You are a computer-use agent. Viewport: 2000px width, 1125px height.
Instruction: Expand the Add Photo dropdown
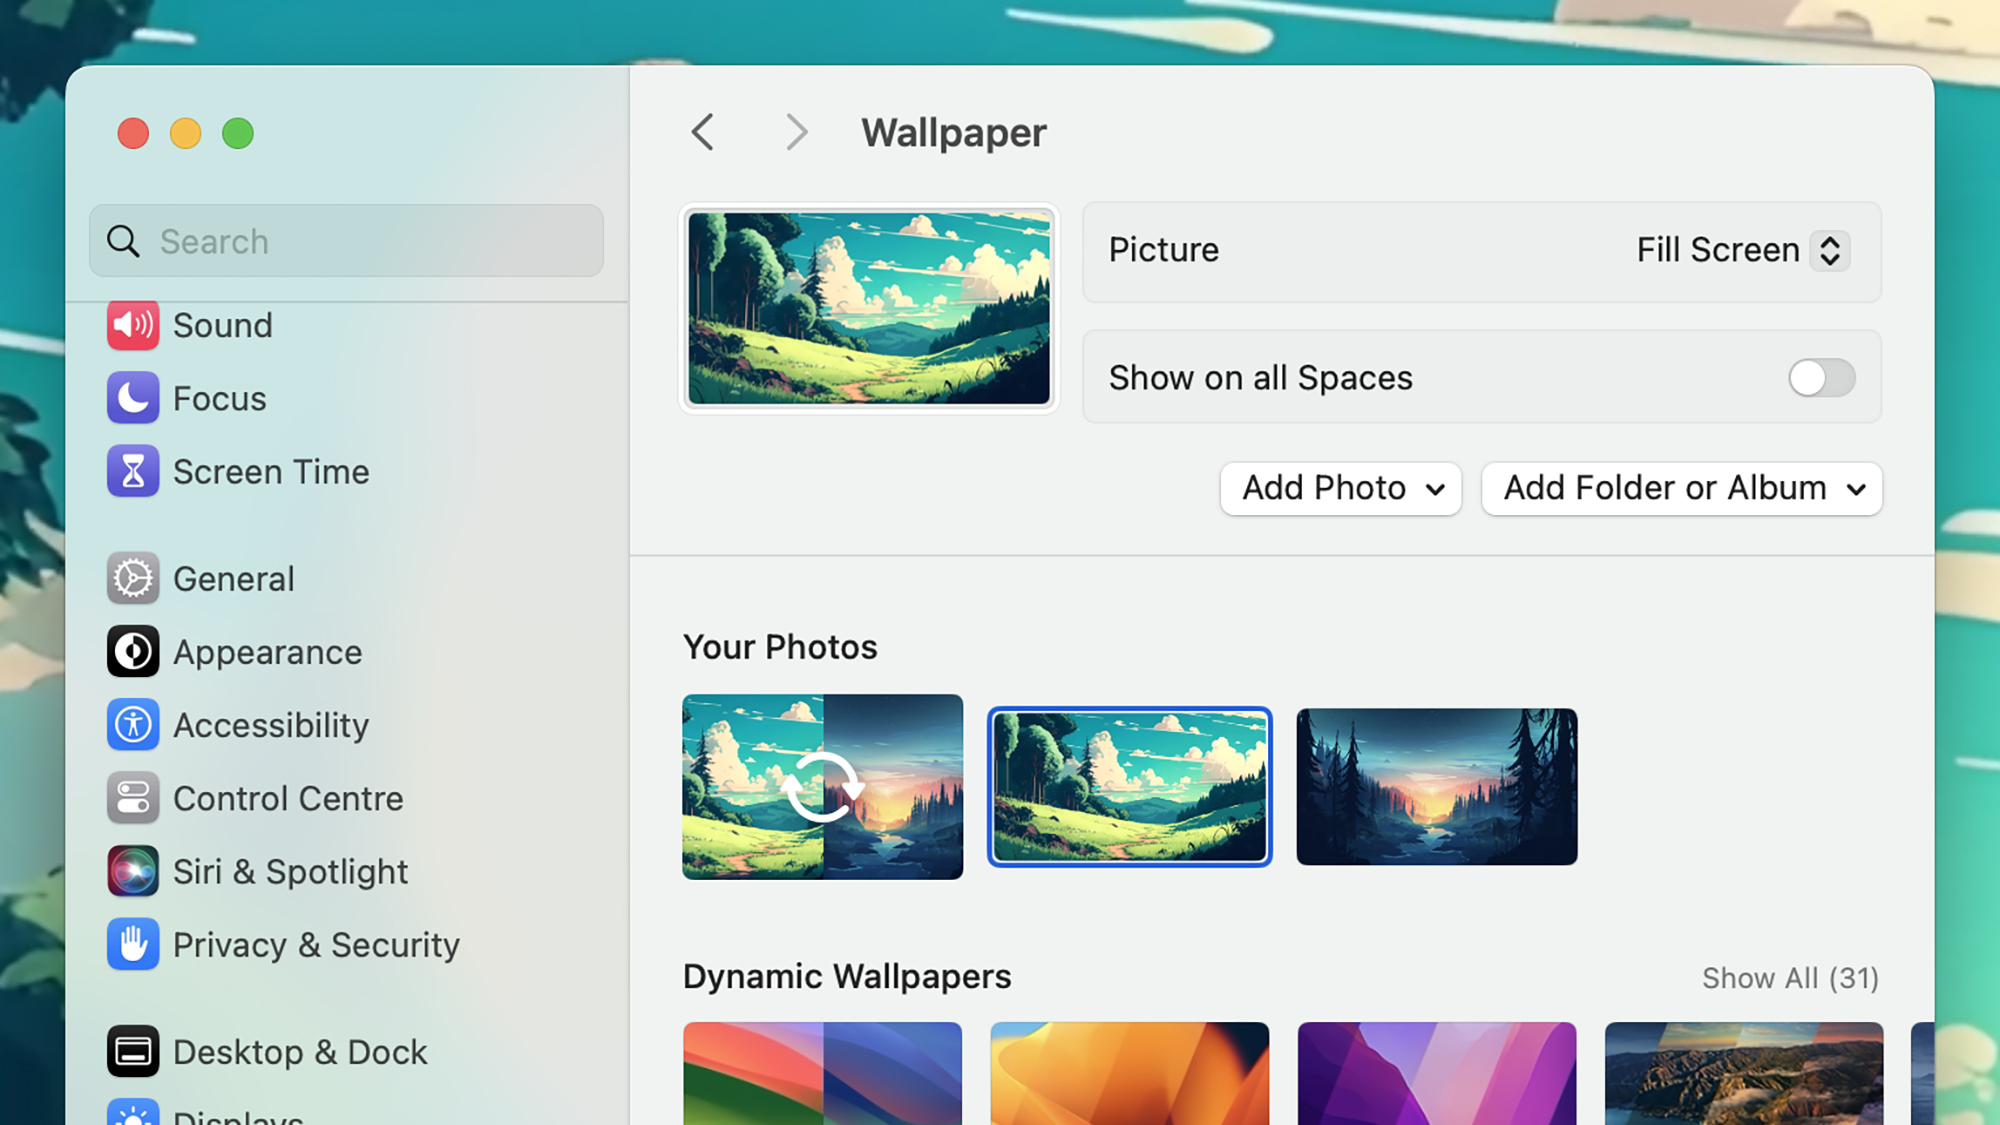[1340, 489]
